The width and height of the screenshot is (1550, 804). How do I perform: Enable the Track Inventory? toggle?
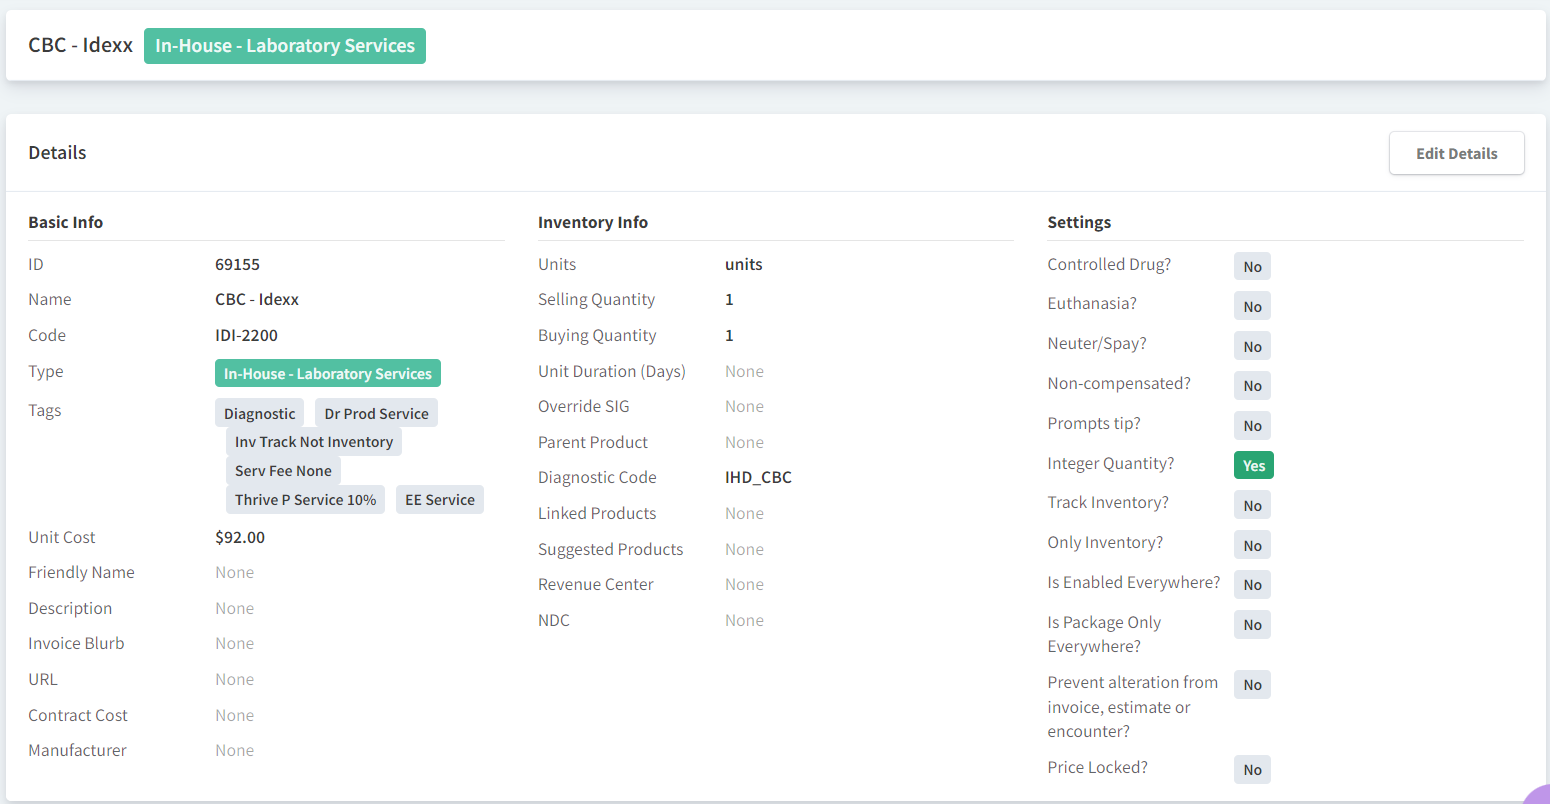point(1252,504)
